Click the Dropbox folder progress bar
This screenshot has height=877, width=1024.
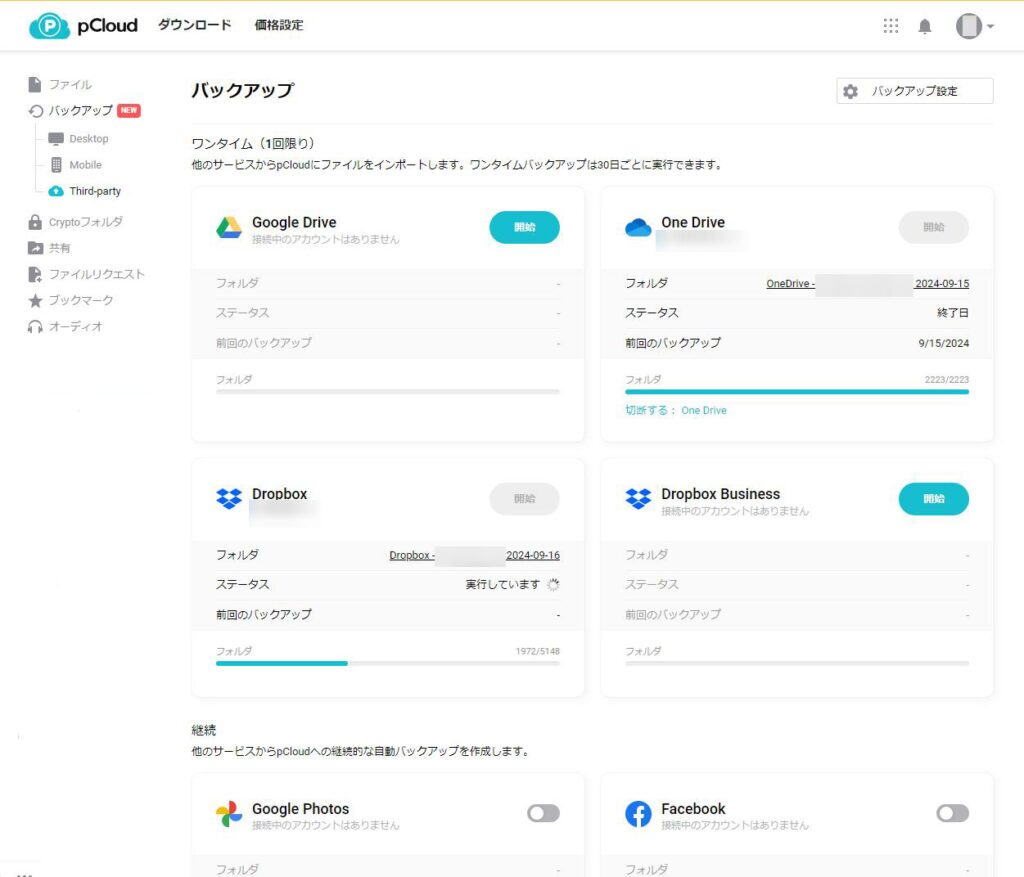pos(387,663)
